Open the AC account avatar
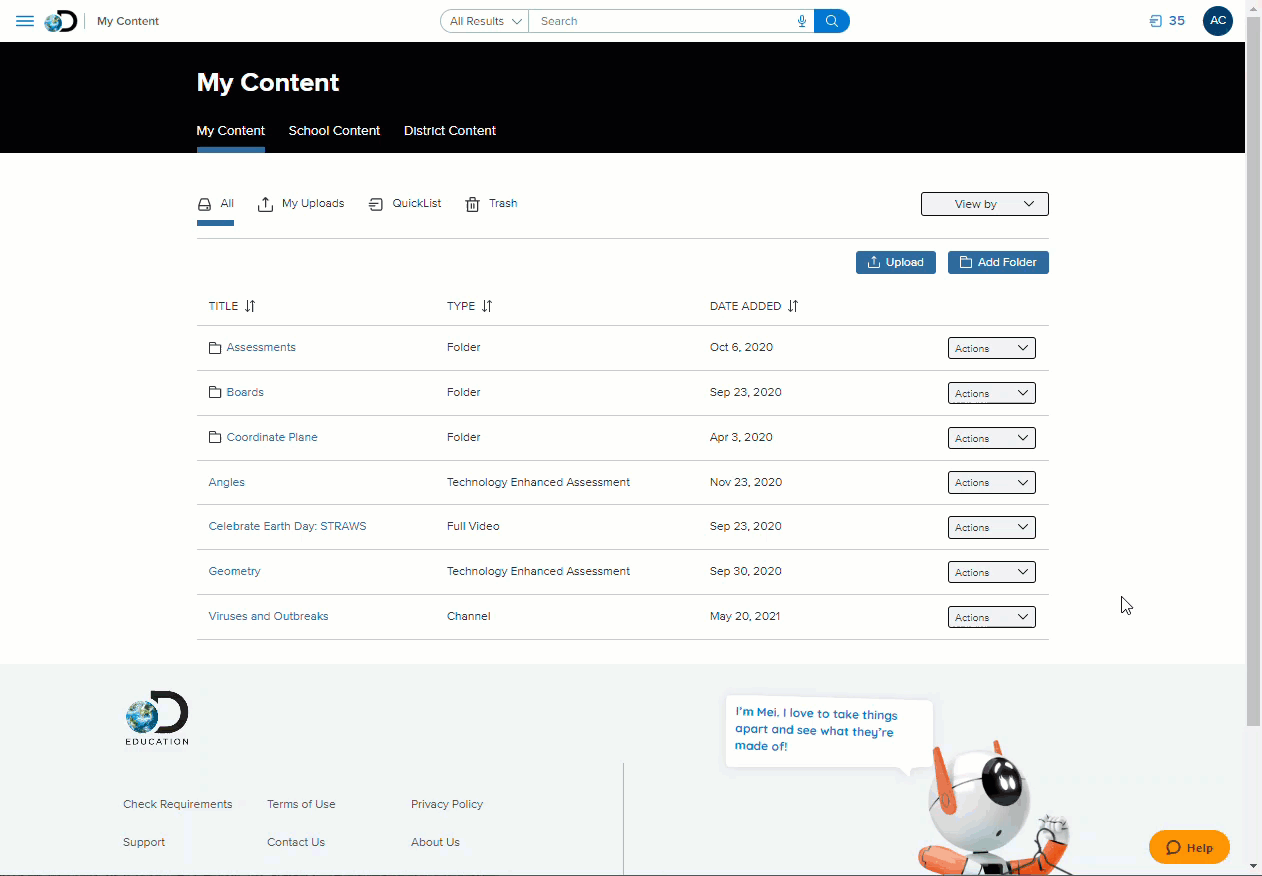1262x876 pixels. [1217, 20]
